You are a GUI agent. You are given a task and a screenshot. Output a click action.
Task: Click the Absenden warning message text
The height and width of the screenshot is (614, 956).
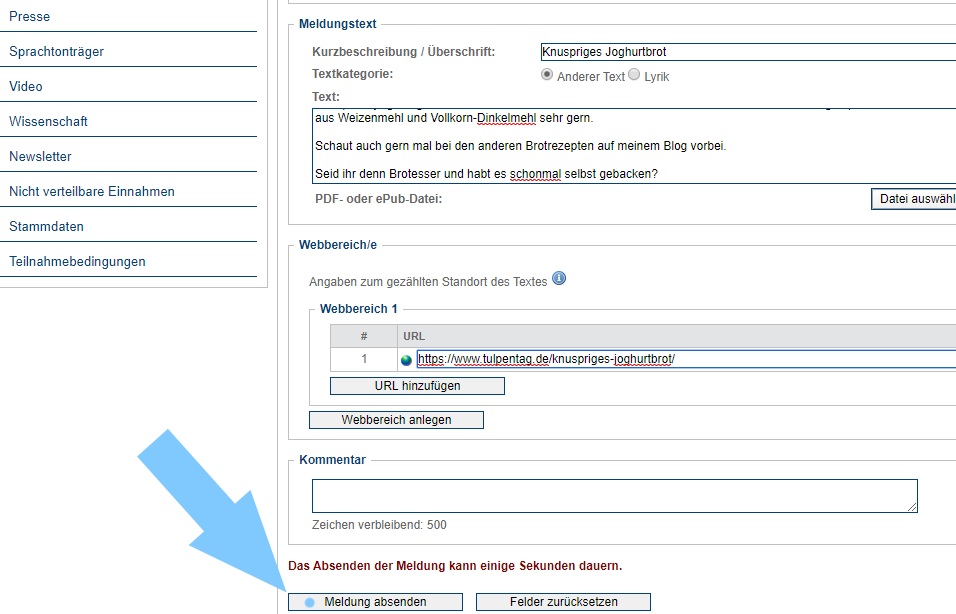tap(455, 566)
